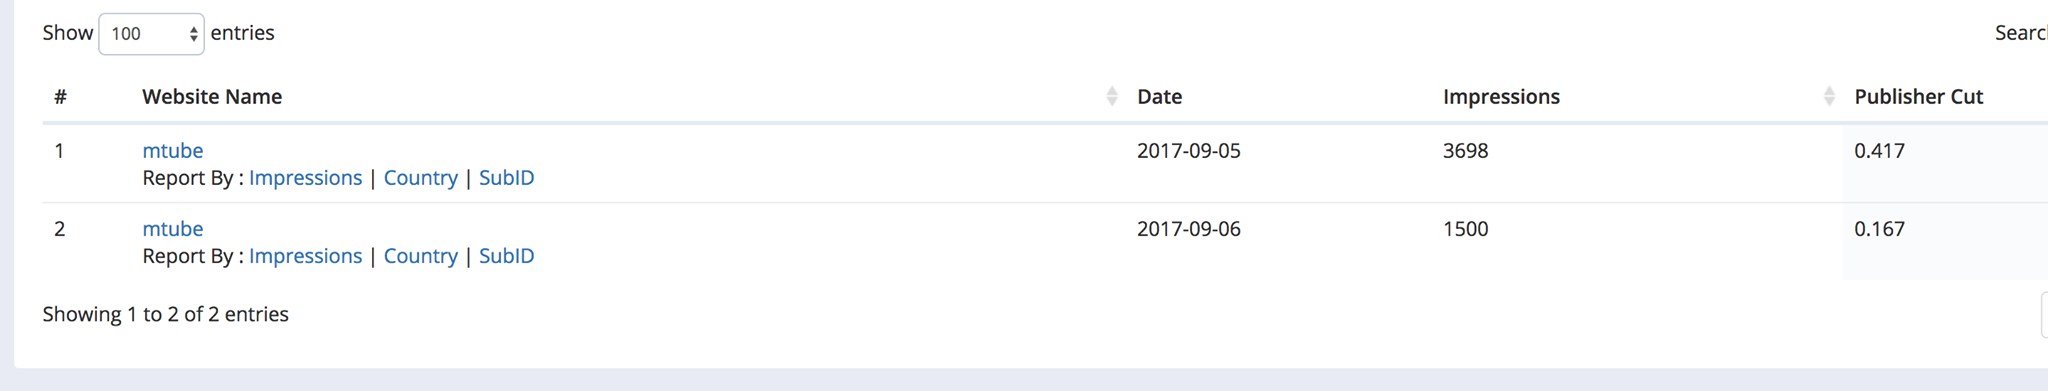Select the 3698 impressions cell
This screenshot has width=2048, height=391.
(x=1466, y=151)
